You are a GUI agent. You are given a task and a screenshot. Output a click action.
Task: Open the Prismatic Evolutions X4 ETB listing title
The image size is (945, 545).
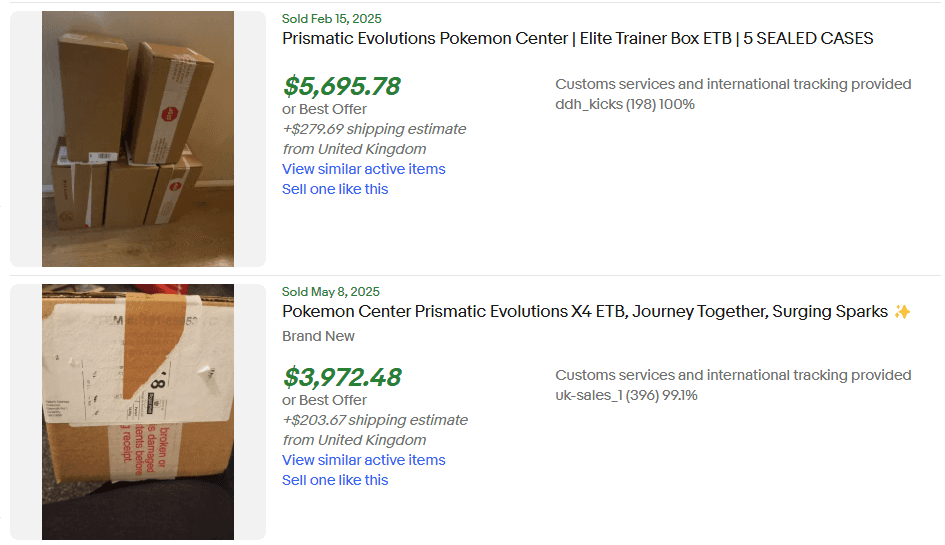click(x=585, y=312)
